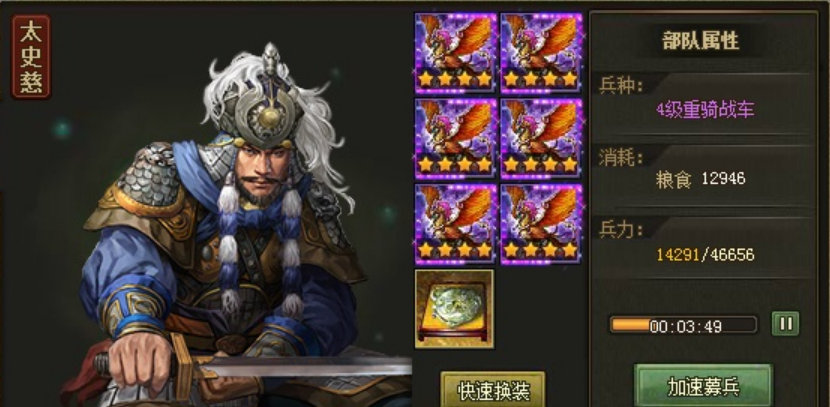Click the 兵种 section label
The height and width of the screenshot is (407, 830).
tap(620, 86)
